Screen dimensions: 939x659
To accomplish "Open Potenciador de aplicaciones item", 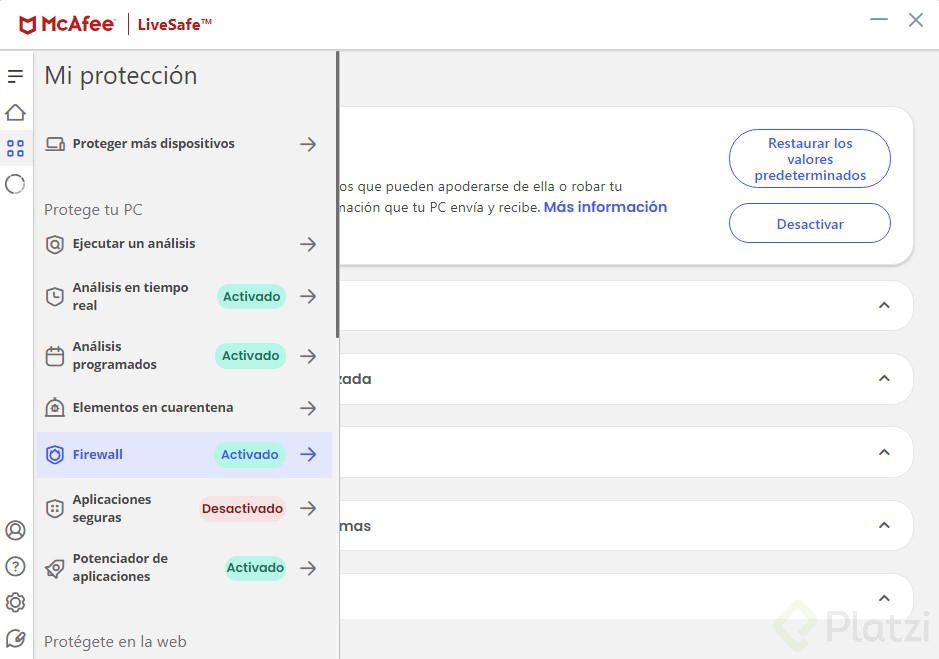I will tap(184, 568).
